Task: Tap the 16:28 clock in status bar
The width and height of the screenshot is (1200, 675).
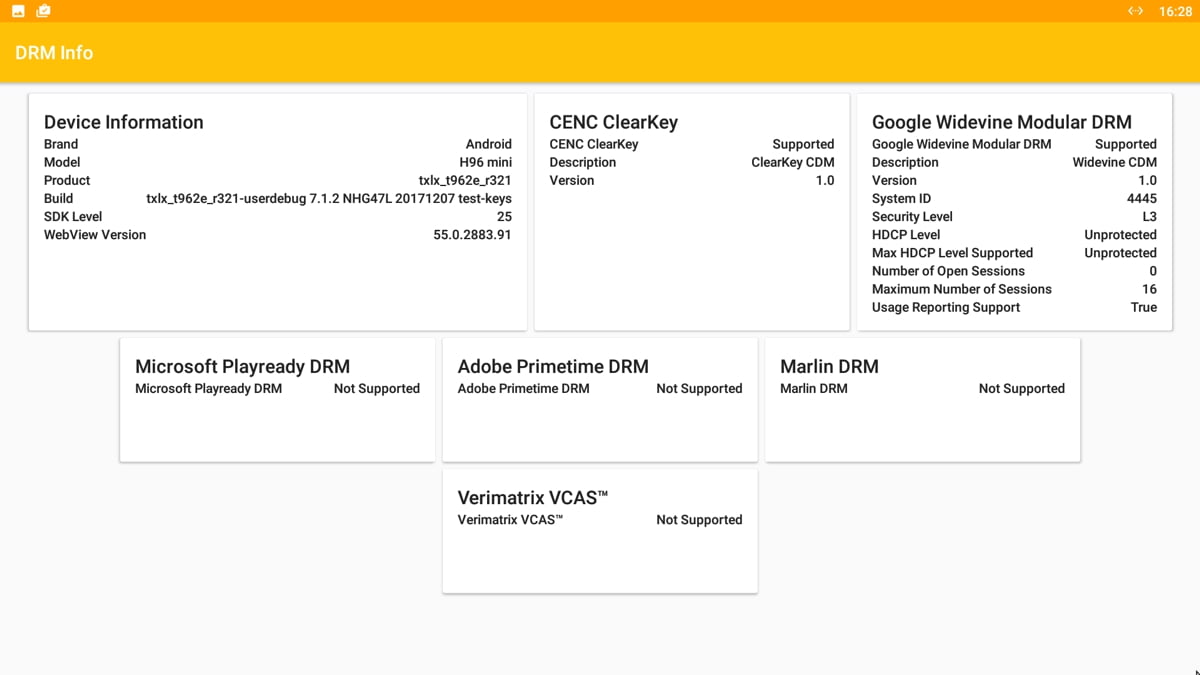Action: point(1175,11)
